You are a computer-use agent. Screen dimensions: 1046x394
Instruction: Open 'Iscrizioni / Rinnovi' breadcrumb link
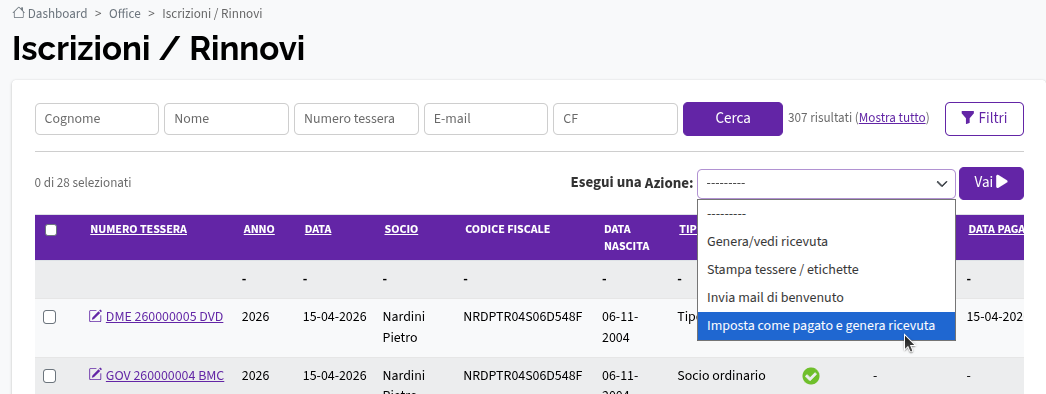pyautogui.click(x=212, y=13)
